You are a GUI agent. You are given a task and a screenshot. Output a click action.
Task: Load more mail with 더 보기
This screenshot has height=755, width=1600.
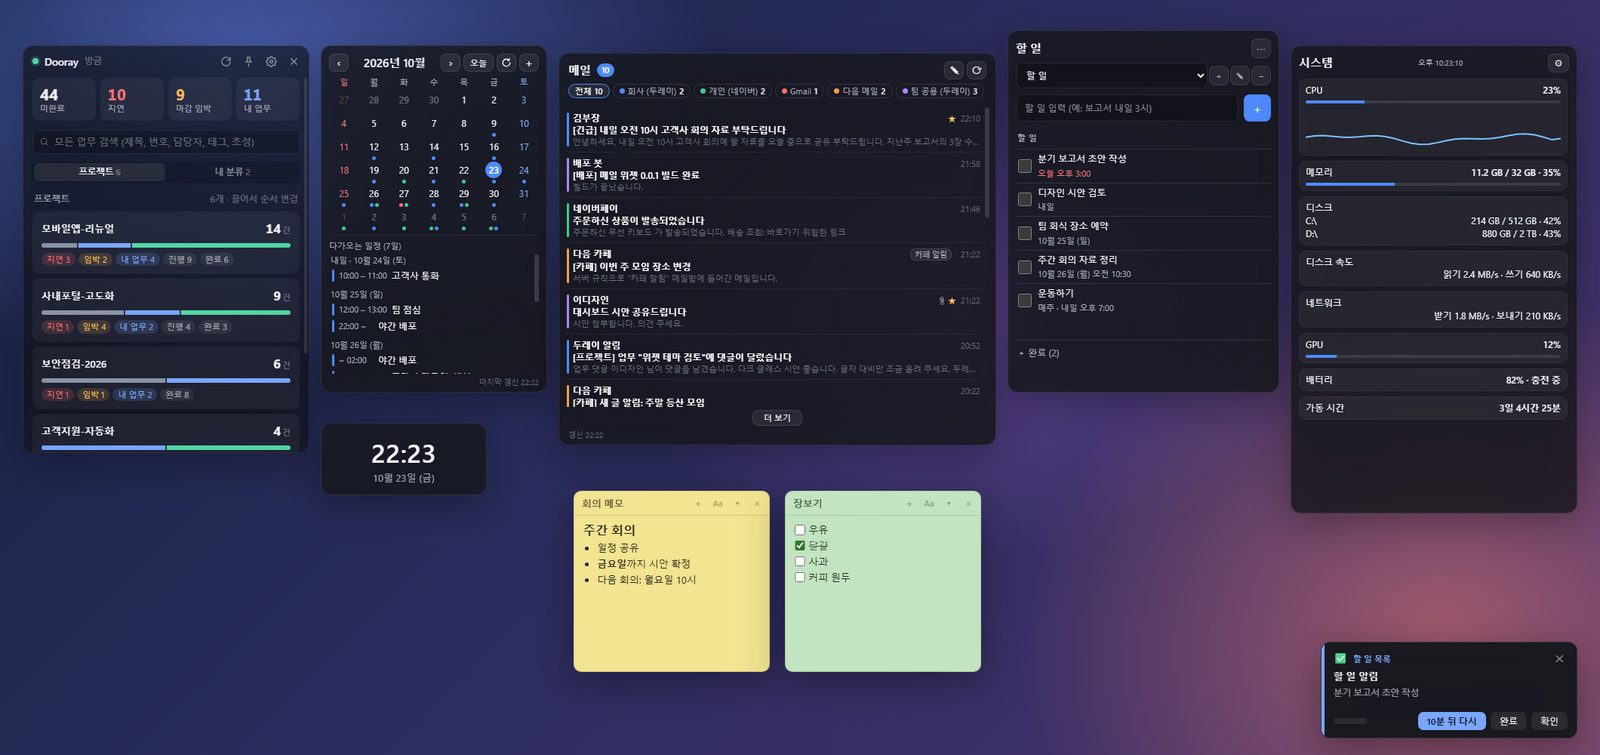click(x=777, y=418)
